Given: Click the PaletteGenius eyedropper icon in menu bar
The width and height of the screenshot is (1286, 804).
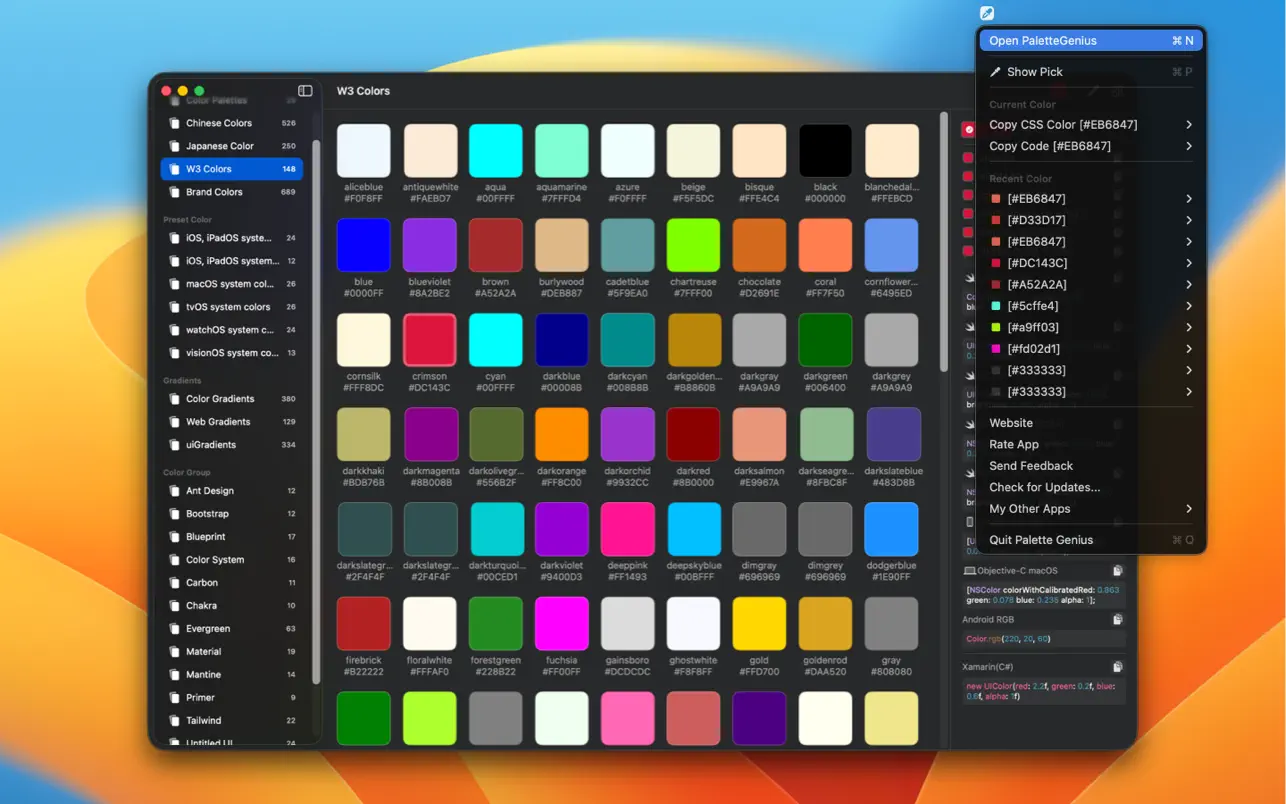Looking at the screenshot, I should (987, 13).
